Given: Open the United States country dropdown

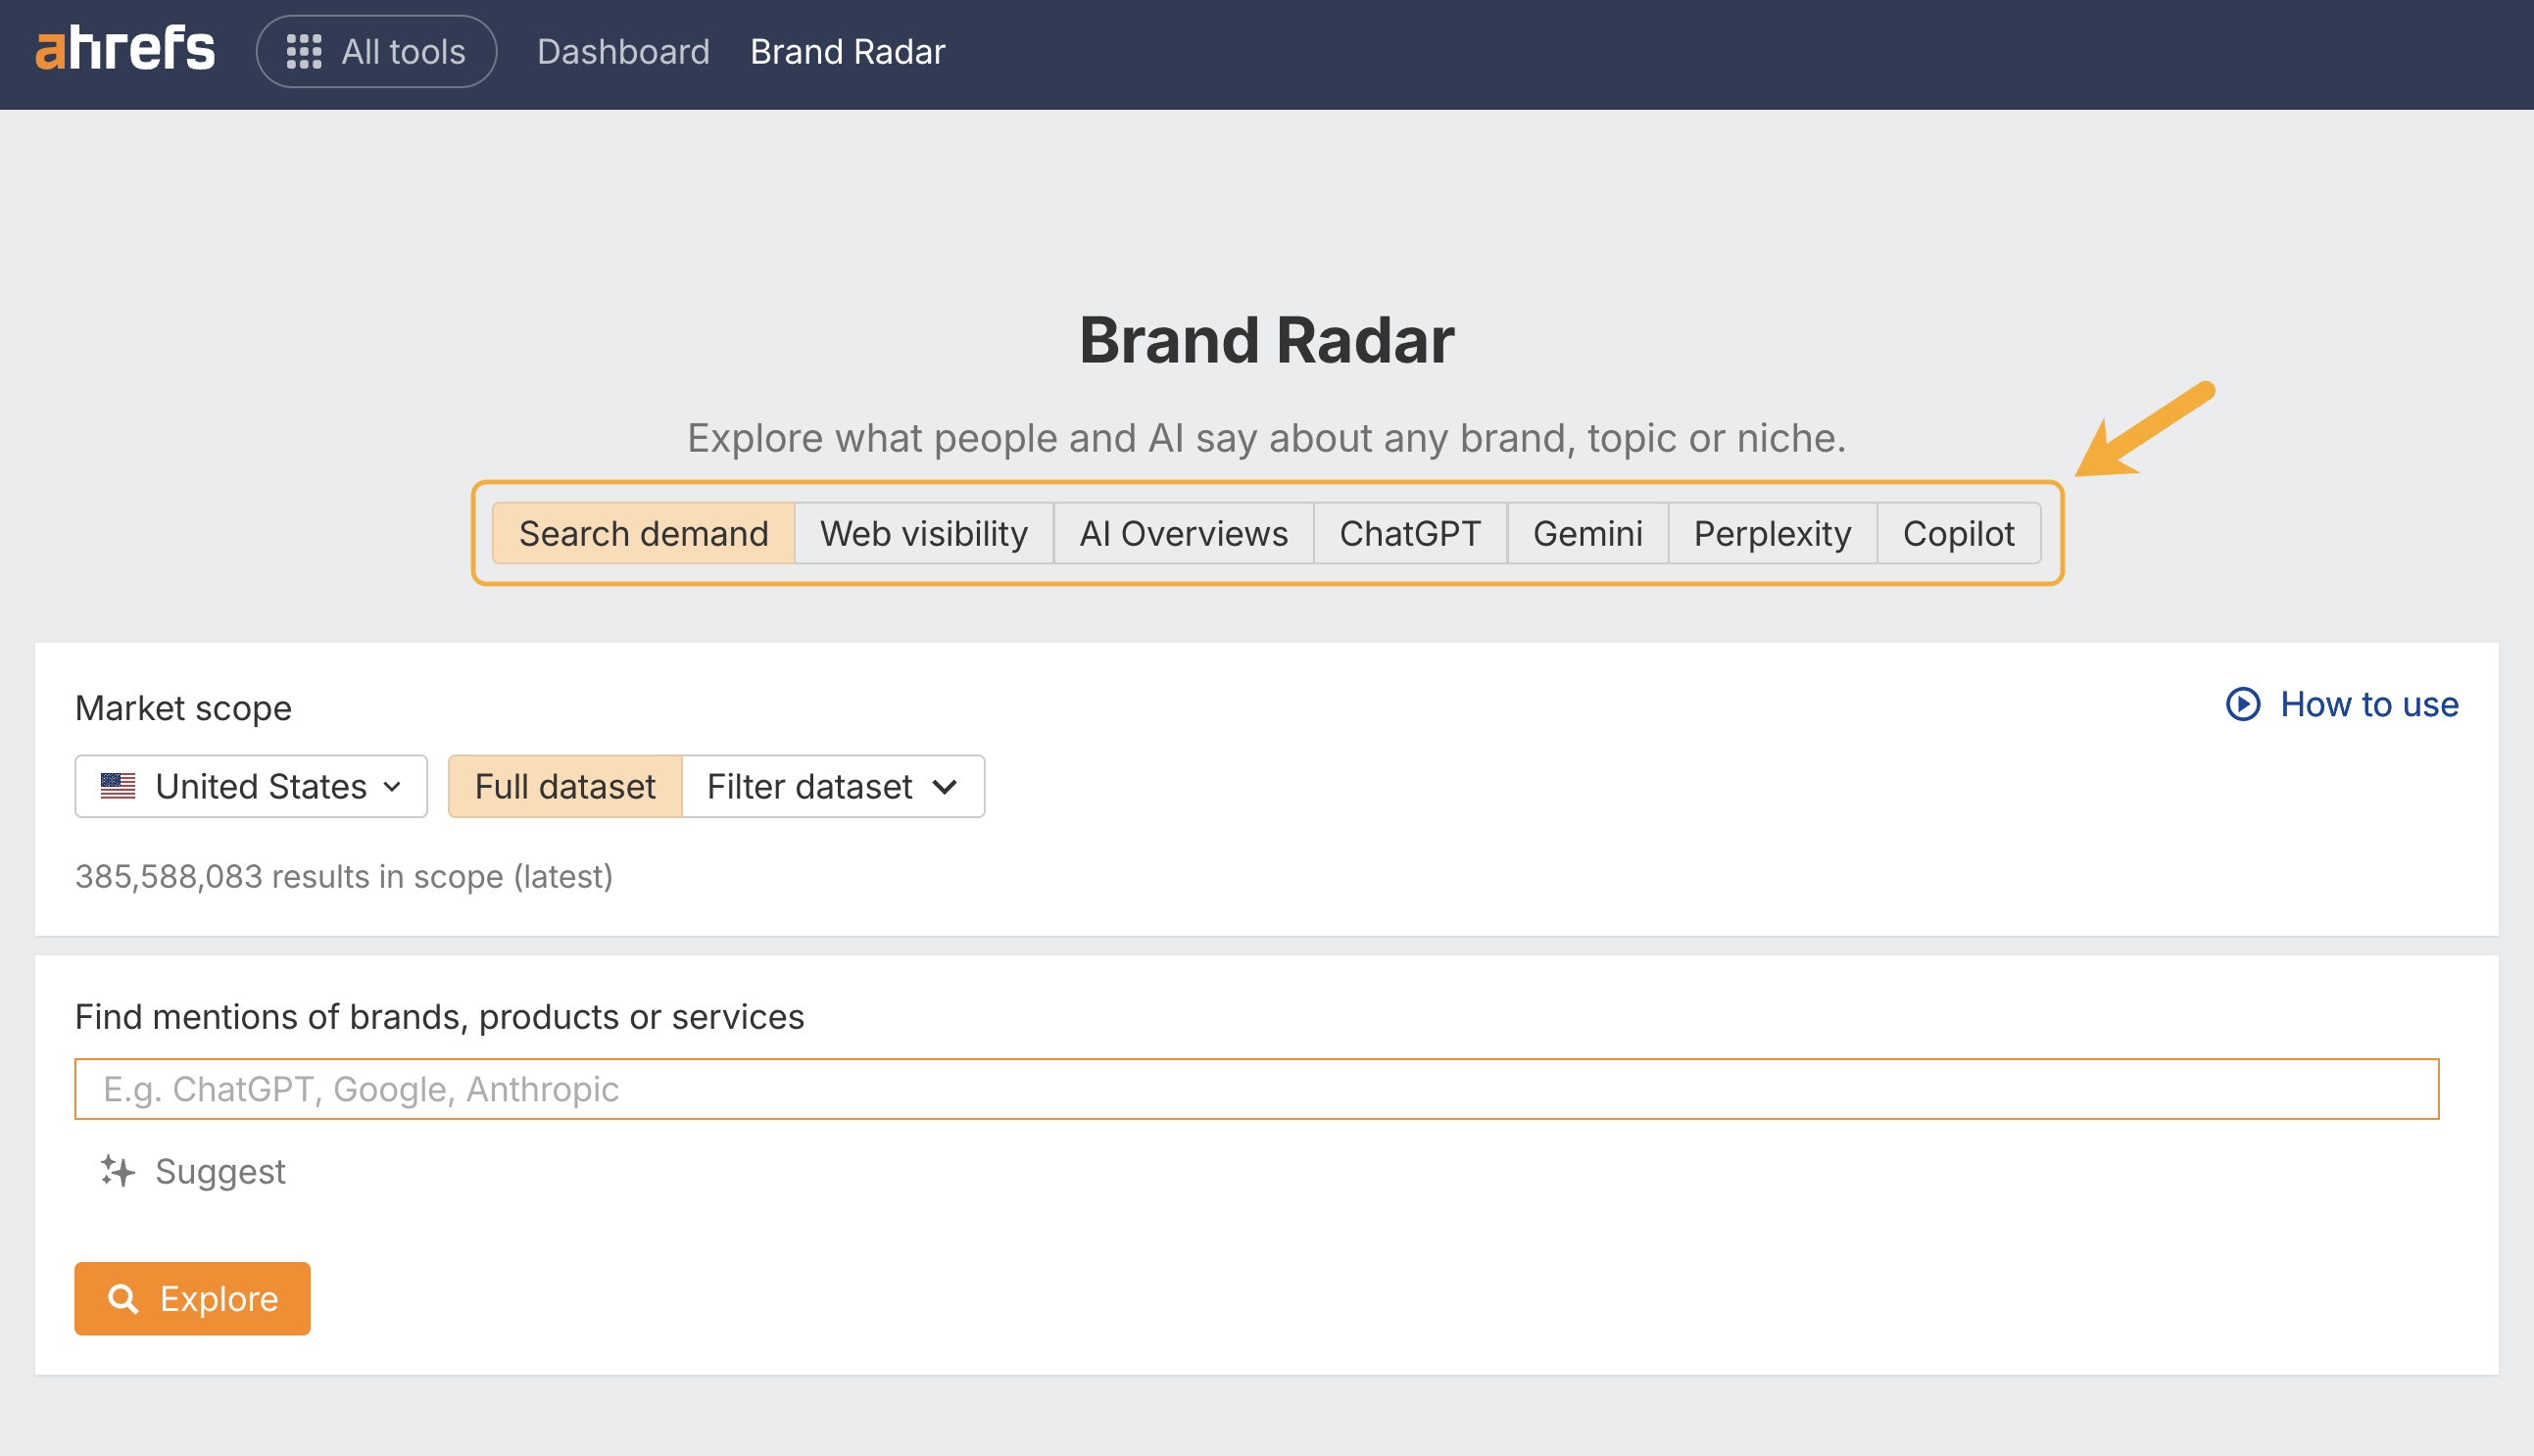Looking at the screenshot, I should point(251,786).
